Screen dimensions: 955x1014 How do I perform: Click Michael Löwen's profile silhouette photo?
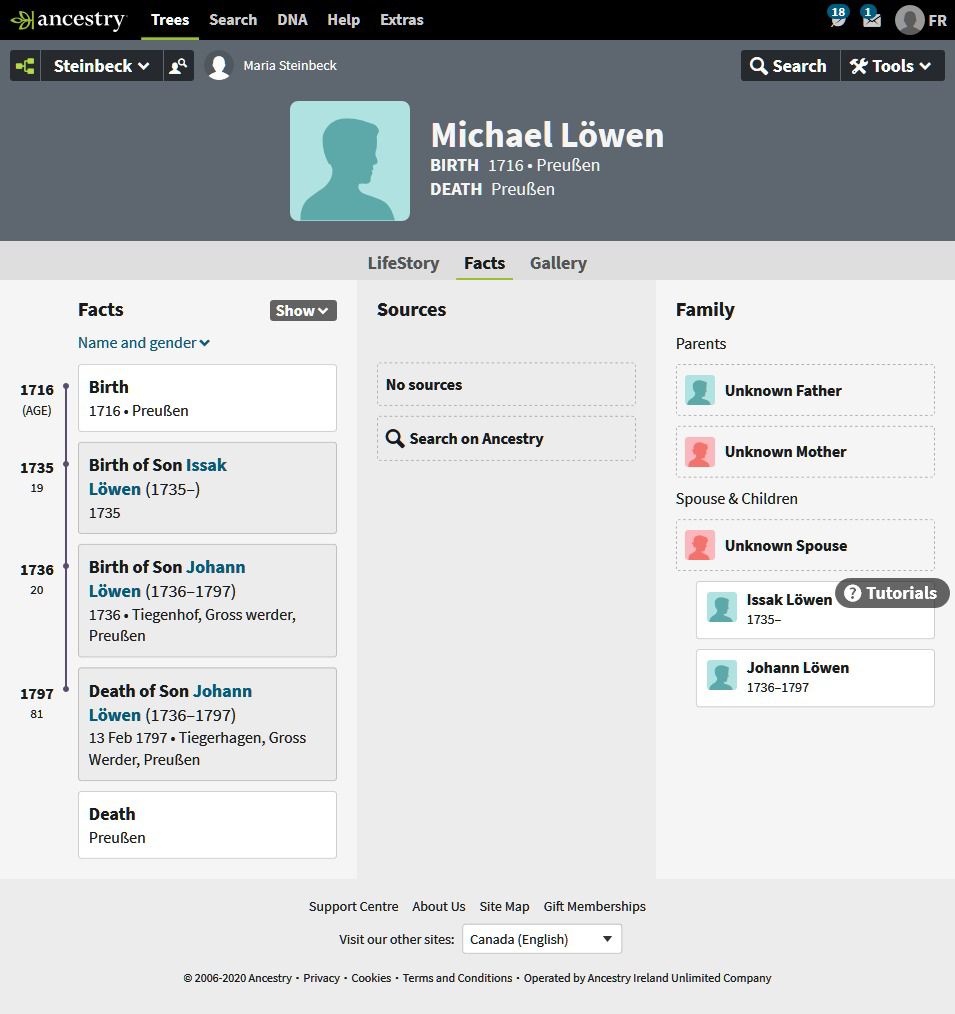(350, 161)
